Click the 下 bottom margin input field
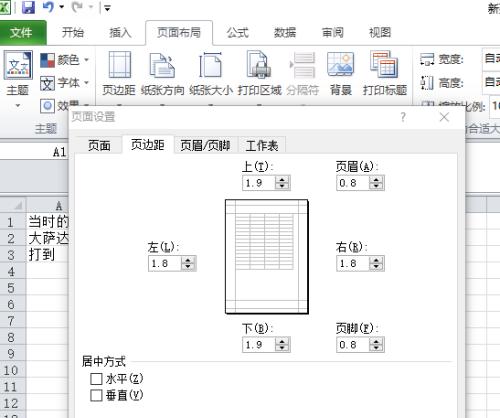 coord(259,345)
